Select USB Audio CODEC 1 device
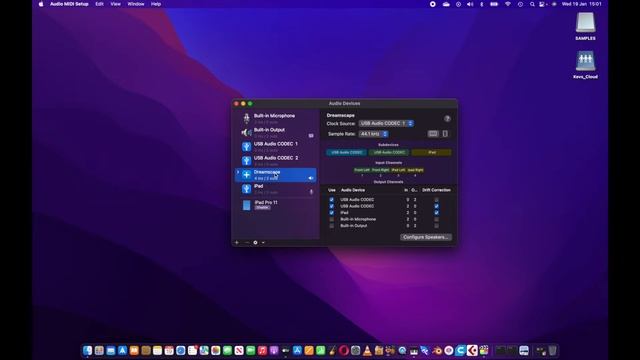Screen dimensions: 640x360 pos(276,147)
